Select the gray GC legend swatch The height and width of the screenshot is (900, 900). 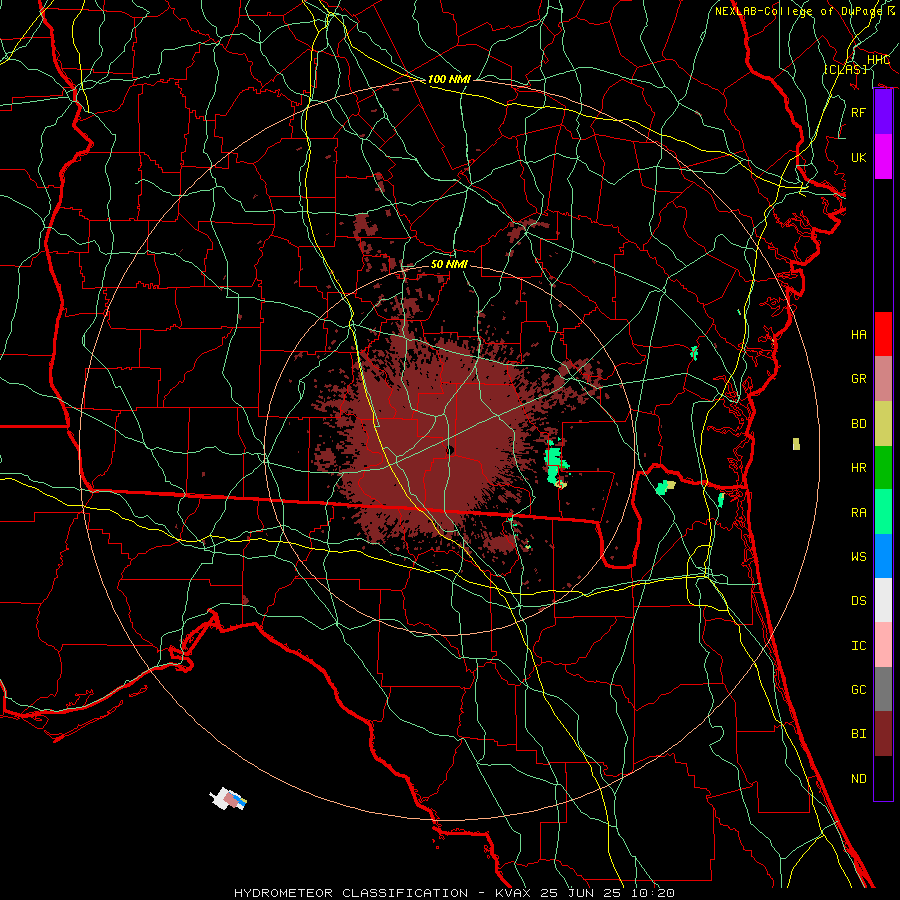pyautogui.click(x=883, y=689)
